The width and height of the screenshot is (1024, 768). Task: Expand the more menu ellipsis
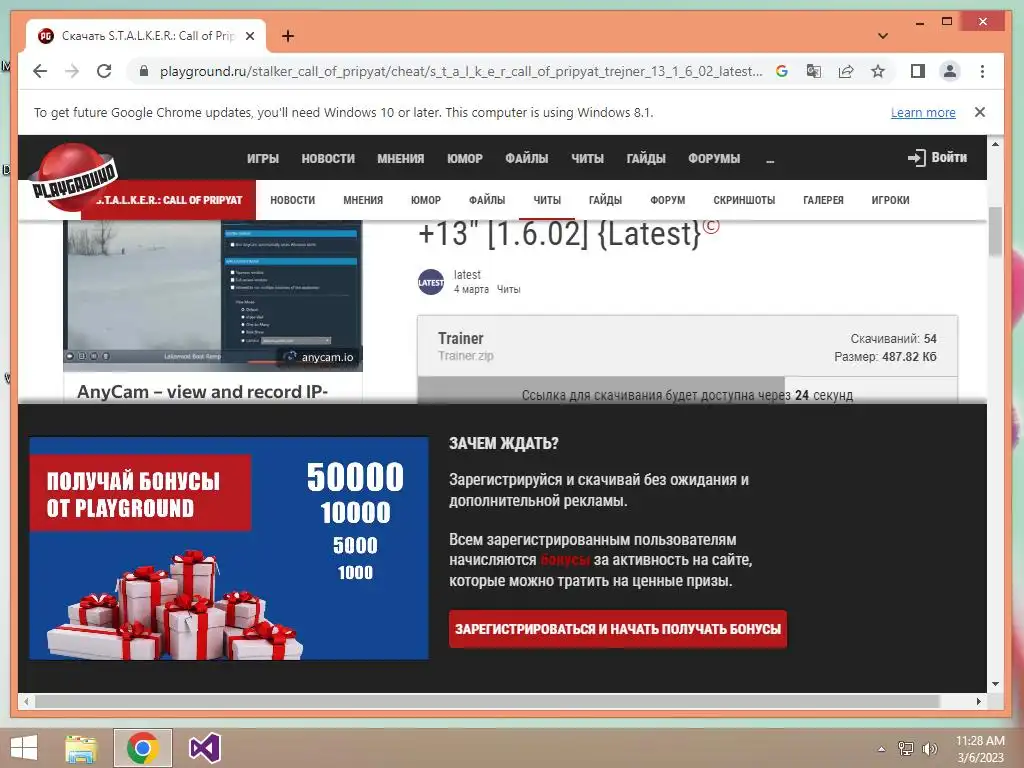pyautogui.click(x=770, y=160)
